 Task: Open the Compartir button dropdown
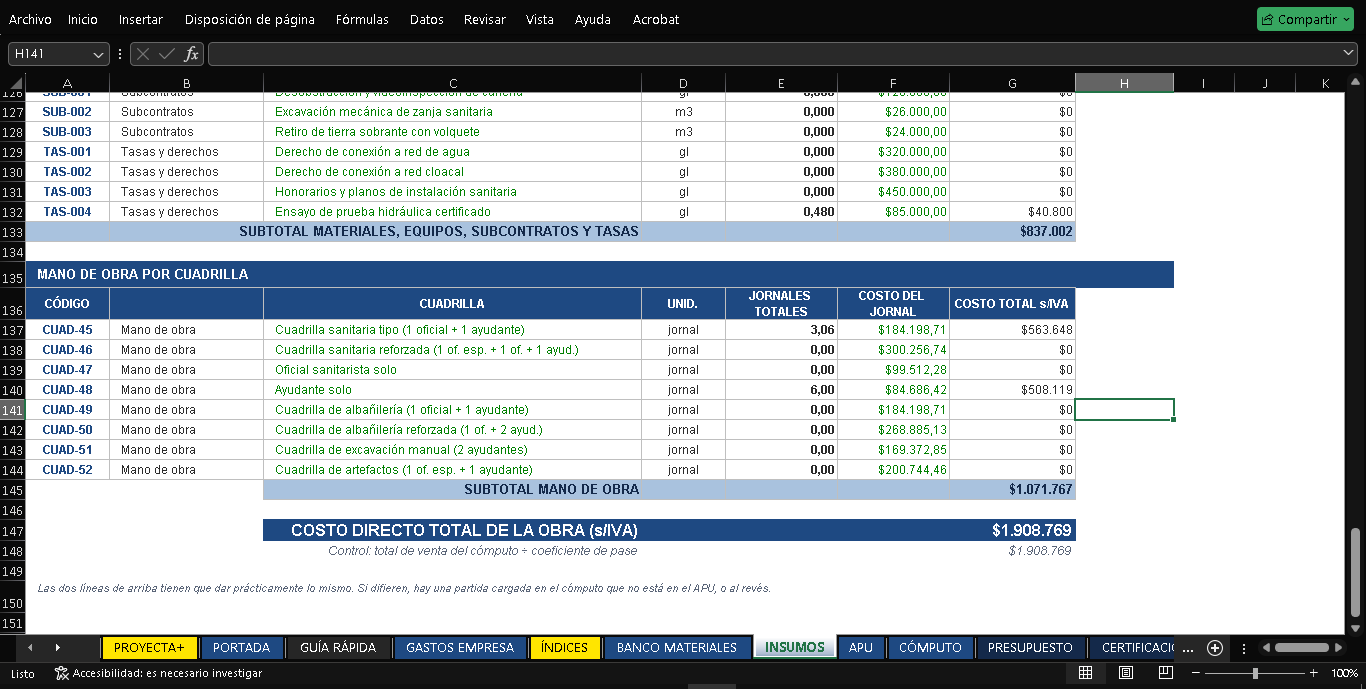click(x=1346, y=19)
